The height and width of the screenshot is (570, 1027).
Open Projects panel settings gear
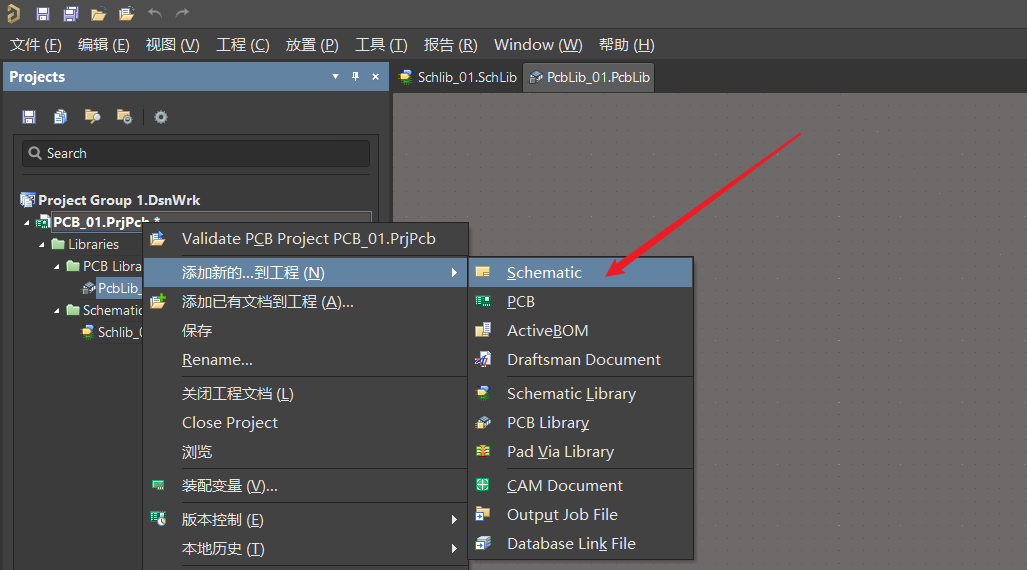pos(160,117)
